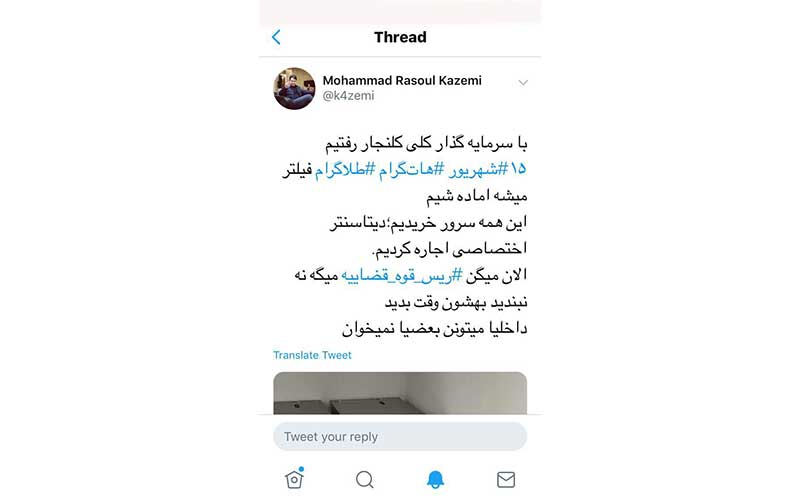
Task: Tap the Tweet your reply field
Action: click(x=400, y=437)
